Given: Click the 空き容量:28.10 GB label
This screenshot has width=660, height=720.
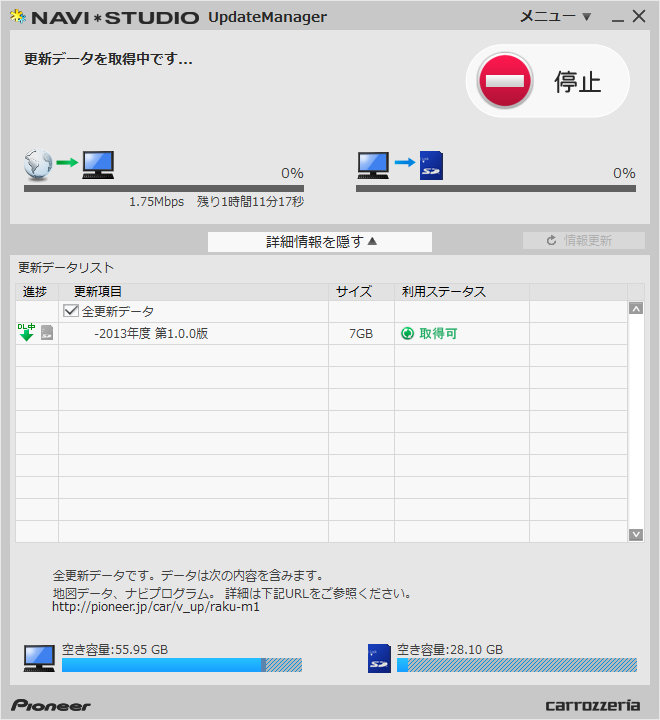Looking at the screenshot, I should click(450, 650).
